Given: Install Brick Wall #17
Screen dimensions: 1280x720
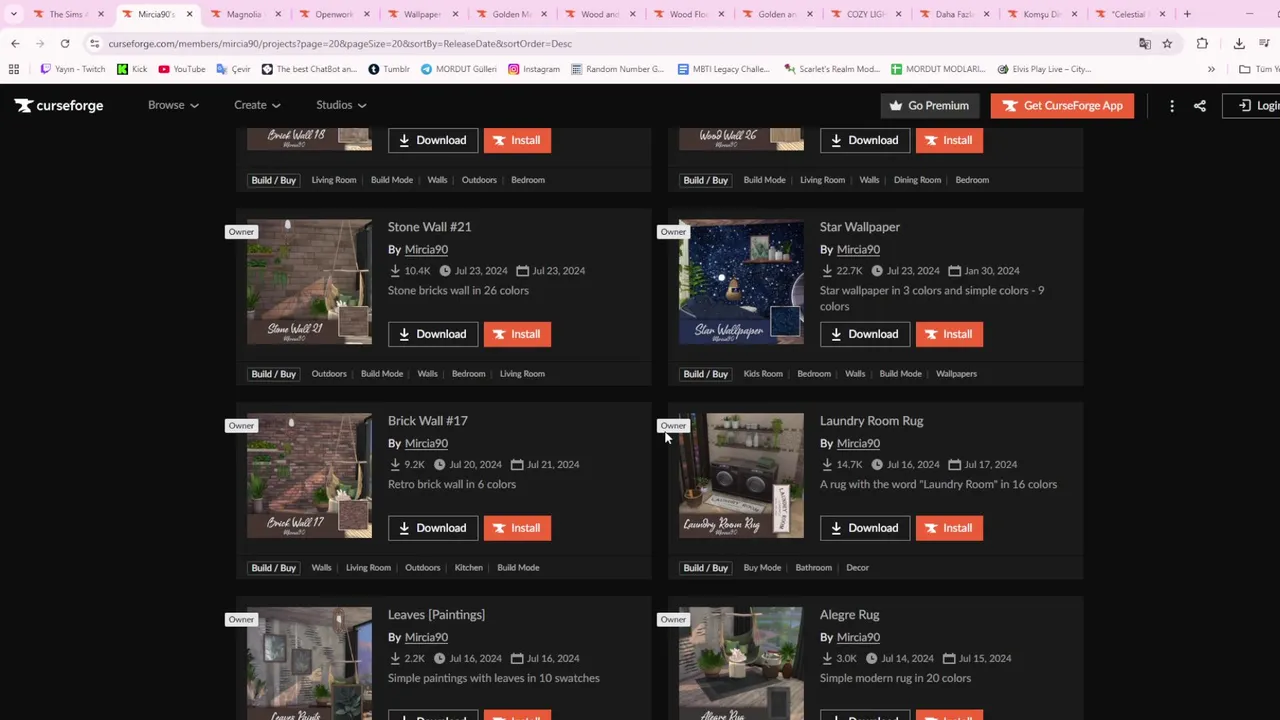Looking at the screenshot, I should 517,528.
